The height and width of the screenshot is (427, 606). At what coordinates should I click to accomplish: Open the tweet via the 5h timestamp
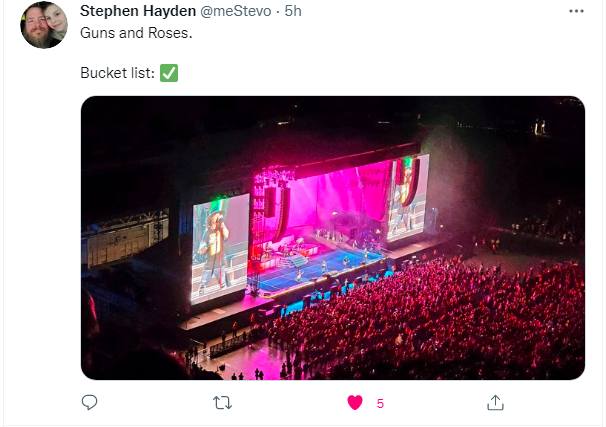pyautogui.click(x=293, y=11)
